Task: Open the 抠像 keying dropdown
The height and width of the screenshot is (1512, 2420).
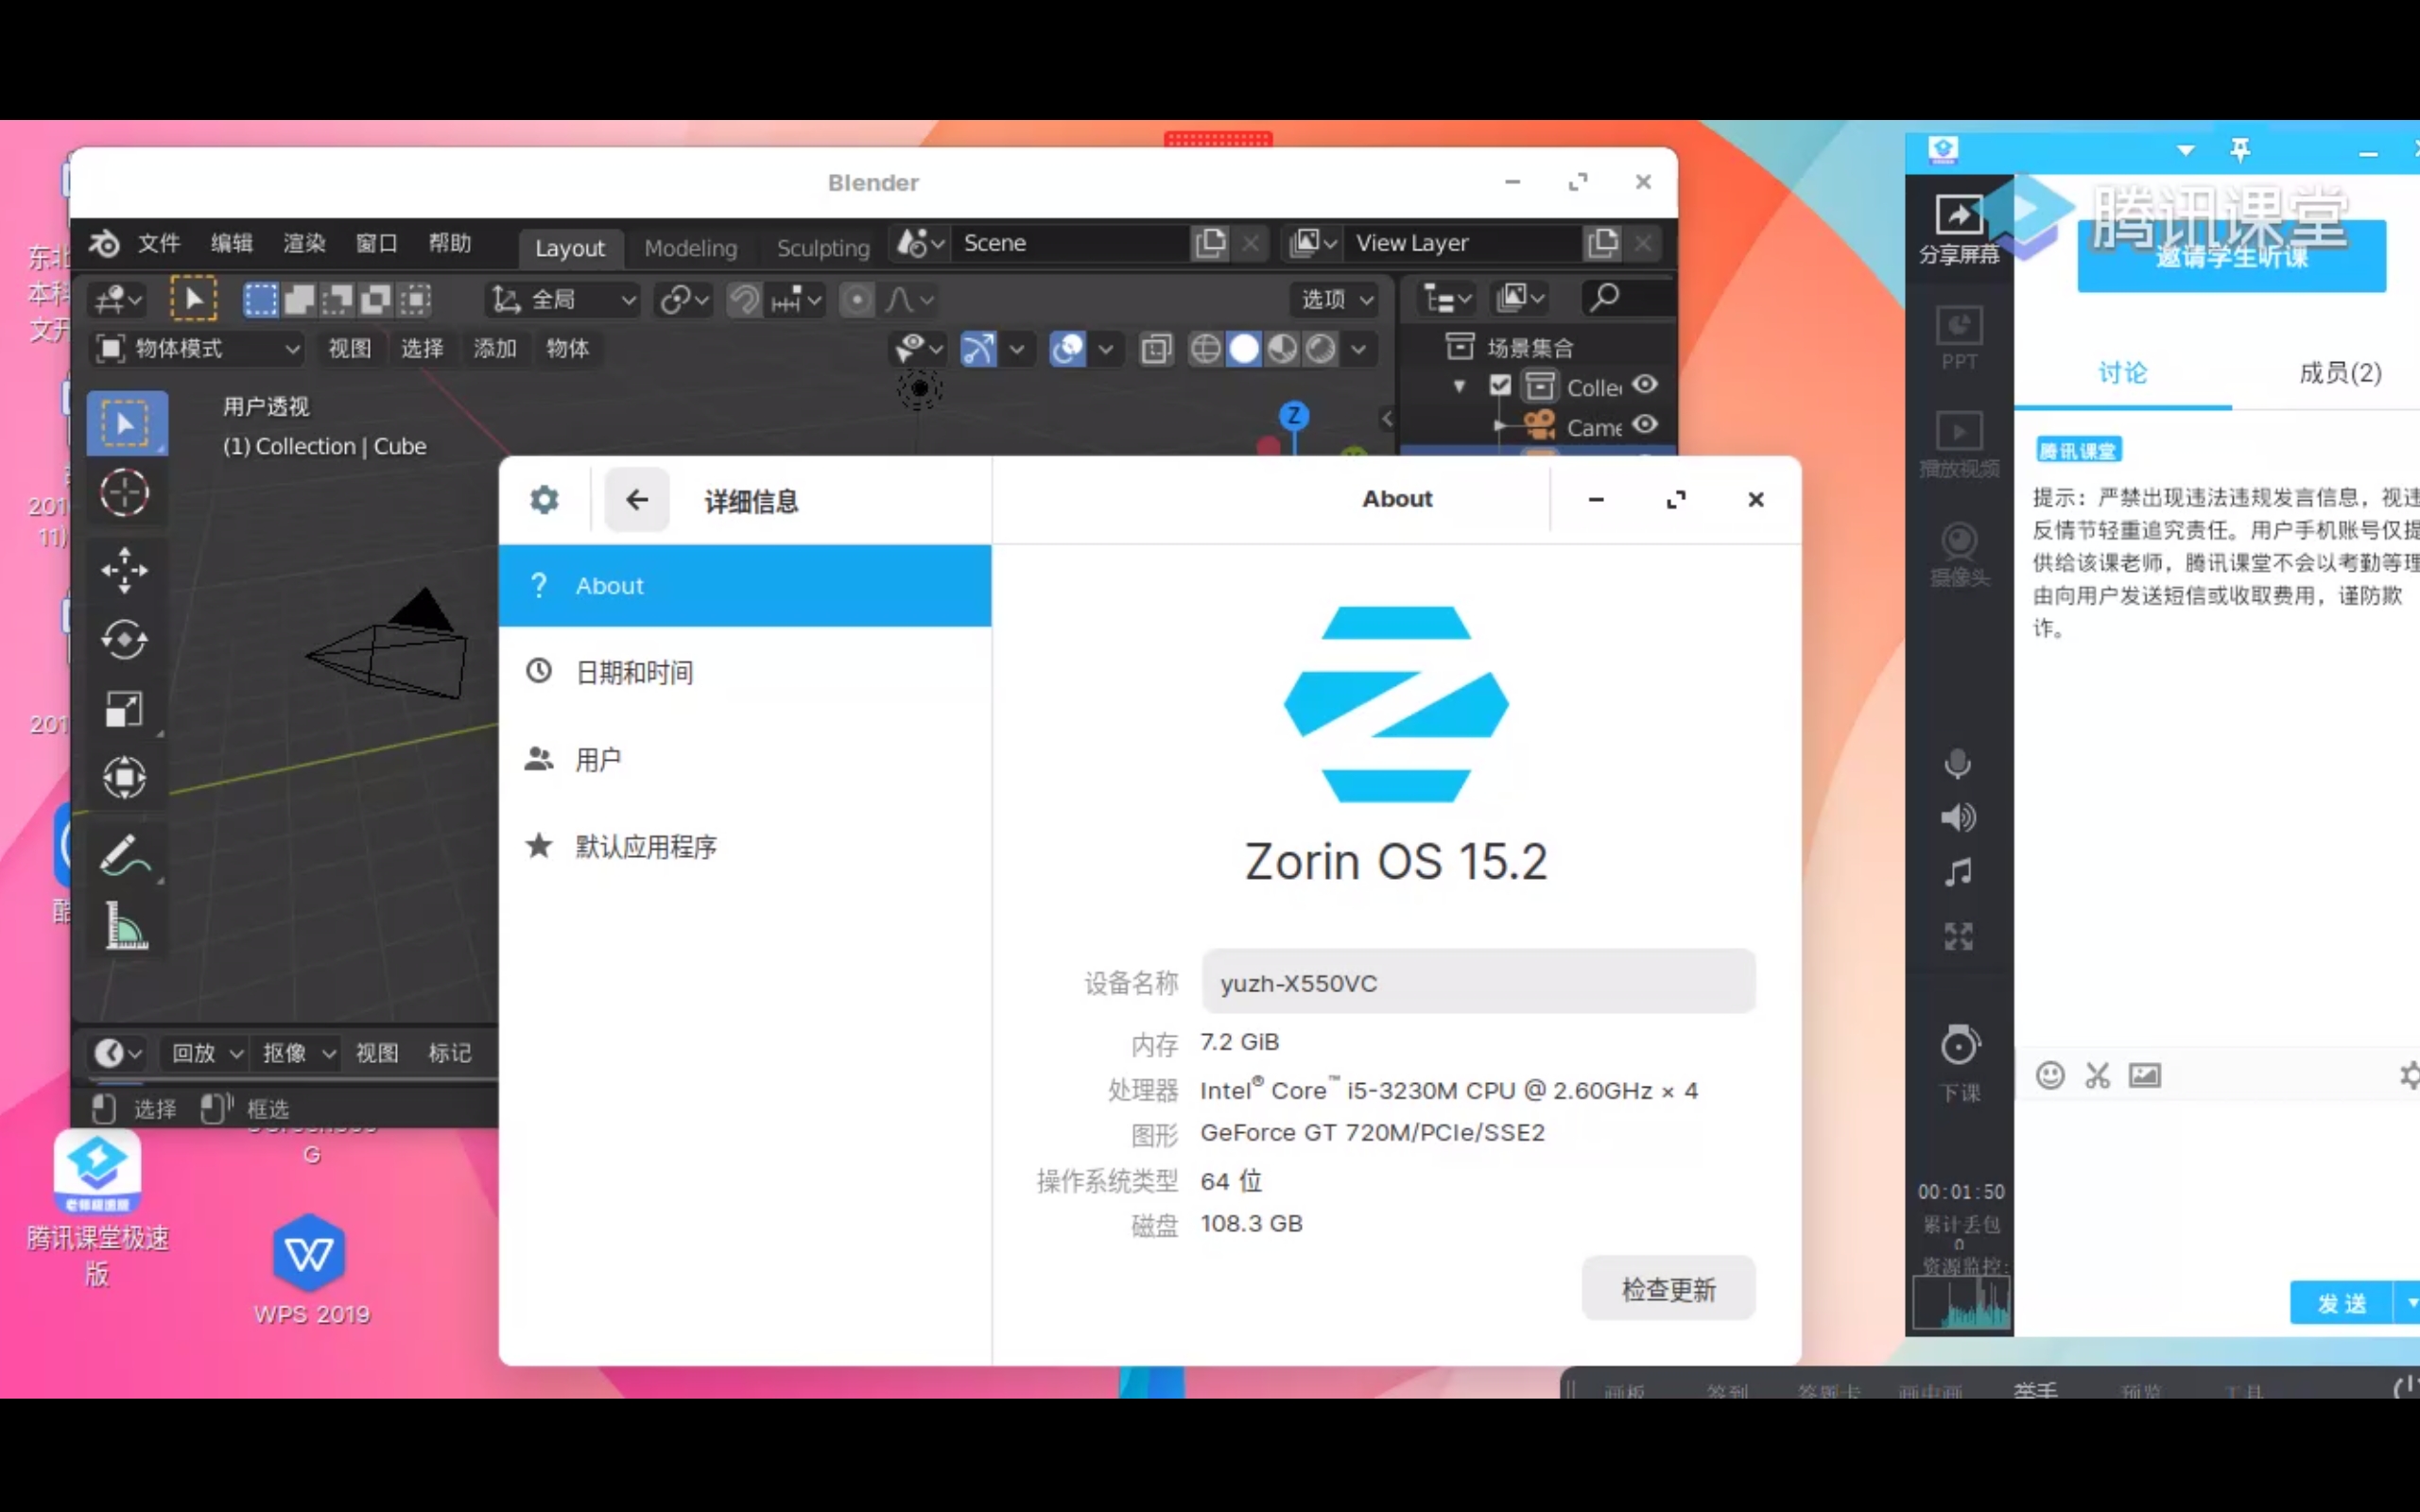Action: pyautogui.click(x=298, y=1053)
